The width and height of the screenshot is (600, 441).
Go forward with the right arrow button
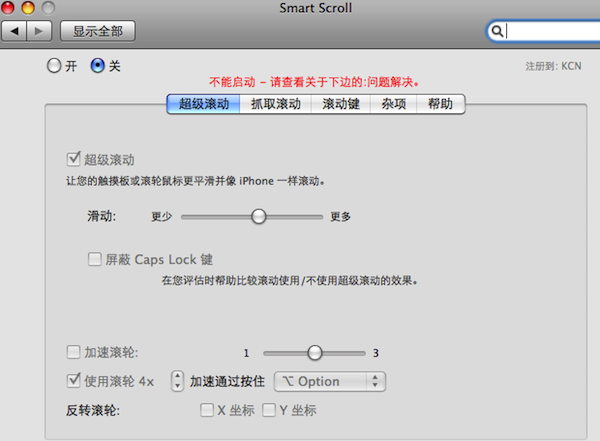pos(39,31)
